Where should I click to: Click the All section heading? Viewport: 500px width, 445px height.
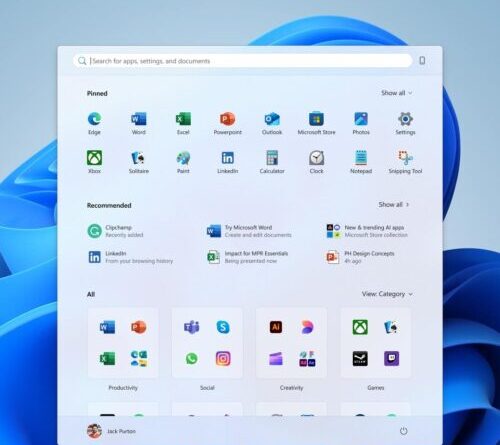click(x=91, y=294)
